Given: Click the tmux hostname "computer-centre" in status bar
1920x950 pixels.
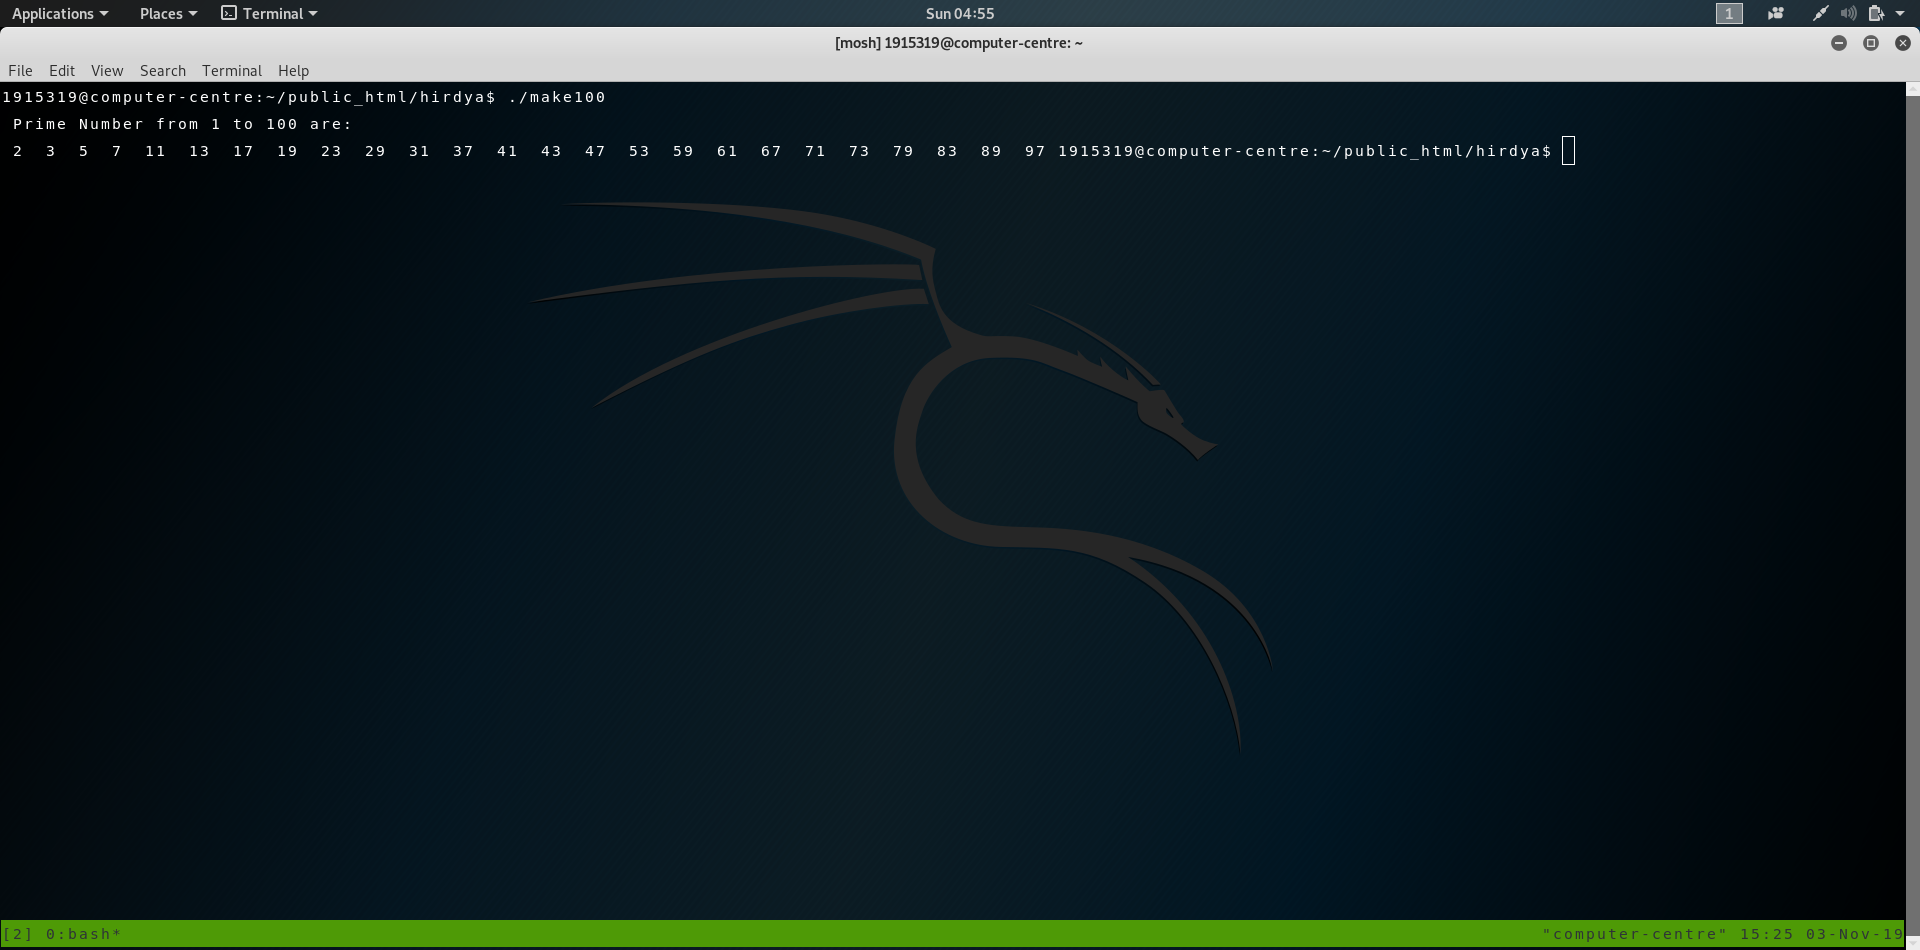Looking at the screenshot, I should tap(1635, 934).
